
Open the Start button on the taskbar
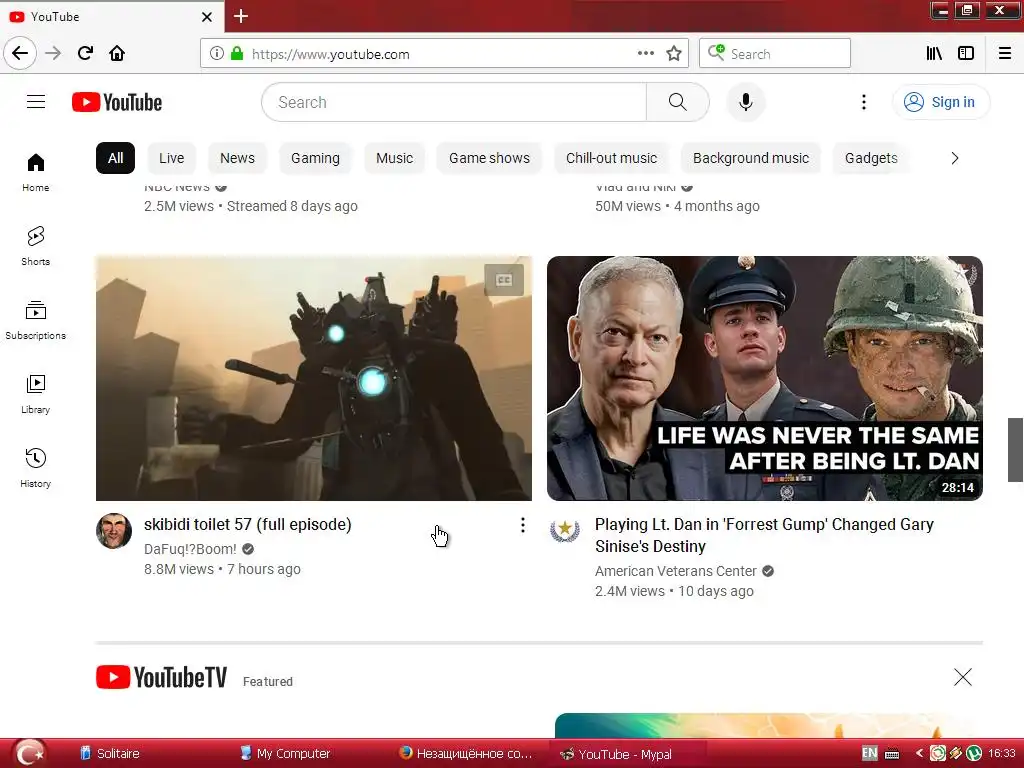[x=29, y=753]
